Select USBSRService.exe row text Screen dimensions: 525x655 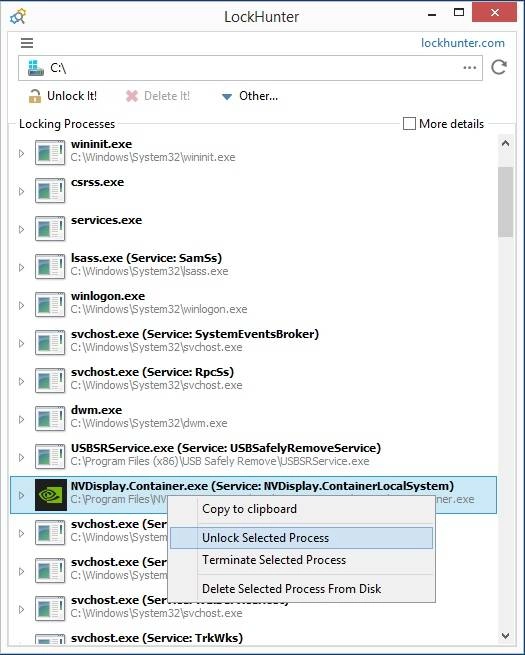point(226,448)
